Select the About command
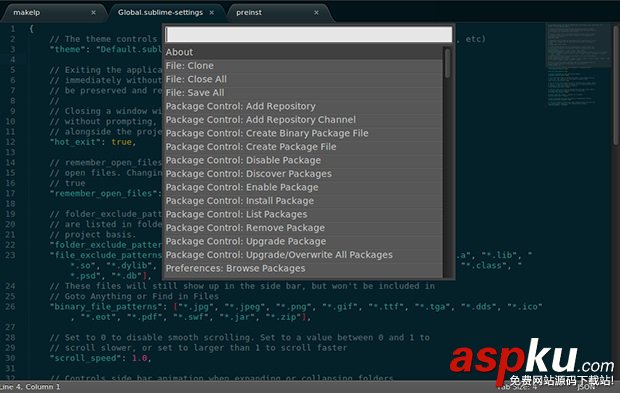This screenshot has width=620, height=393. point(303,52)
